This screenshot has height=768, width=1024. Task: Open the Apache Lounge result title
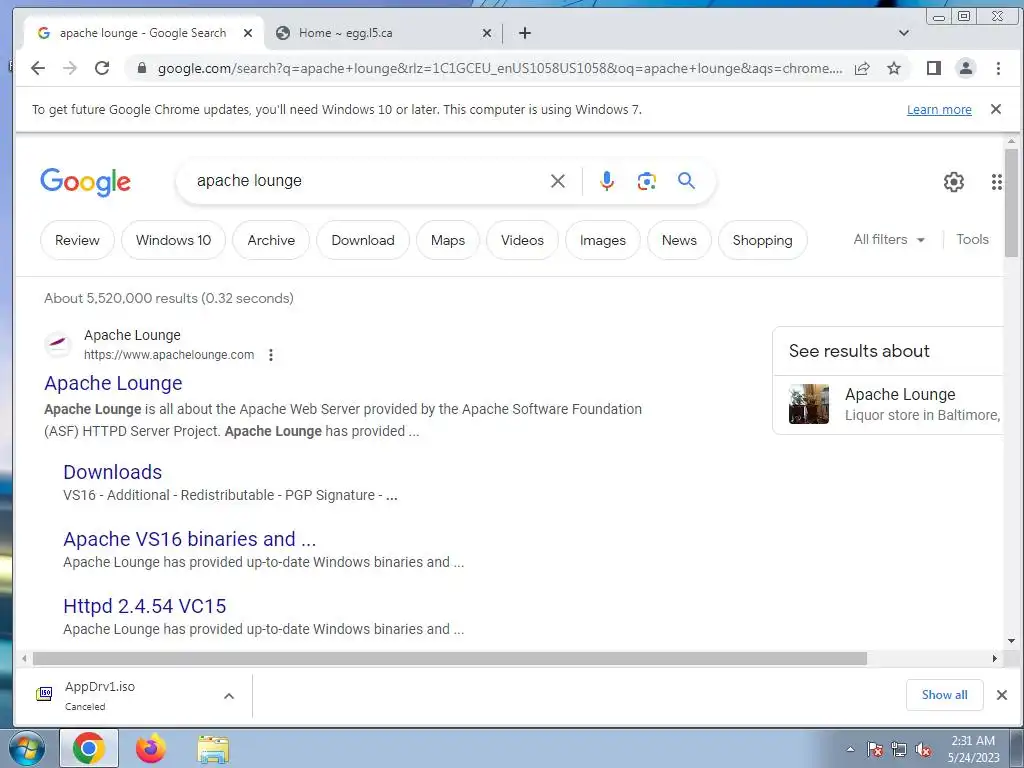click(113, 383)
